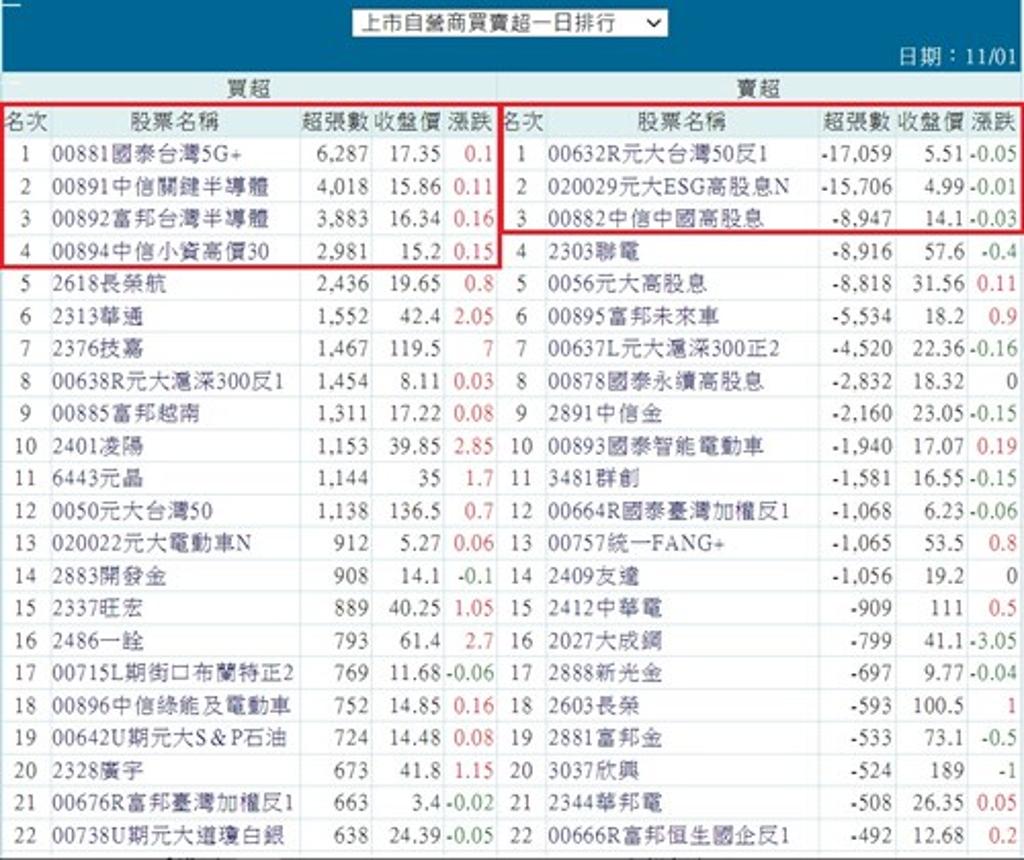Select 00893國泰智能電動車 entry
The height and width of the screenshot is (860, 1024).
[x=656, y=446]
